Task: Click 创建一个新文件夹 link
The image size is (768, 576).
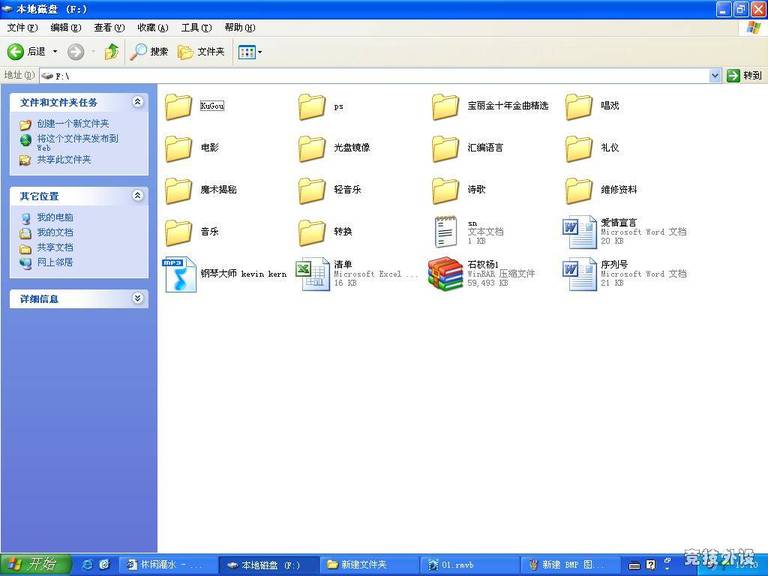Action: (x=72, y=123)
